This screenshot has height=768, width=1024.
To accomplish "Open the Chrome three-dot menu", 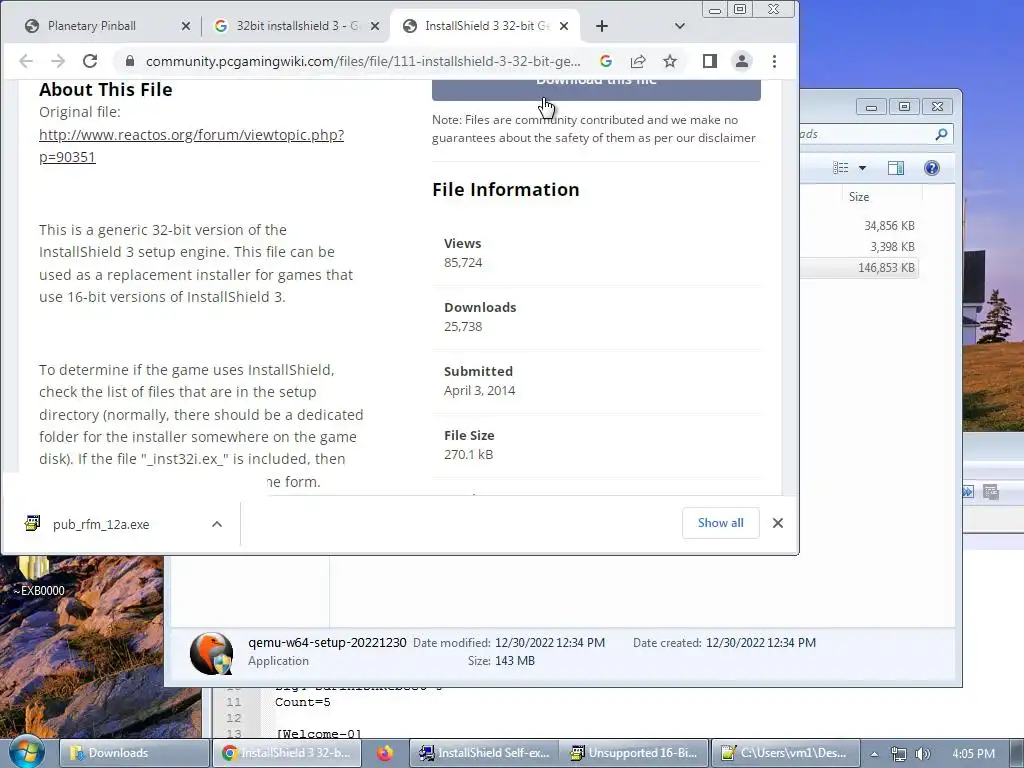I will click(774, 61).
